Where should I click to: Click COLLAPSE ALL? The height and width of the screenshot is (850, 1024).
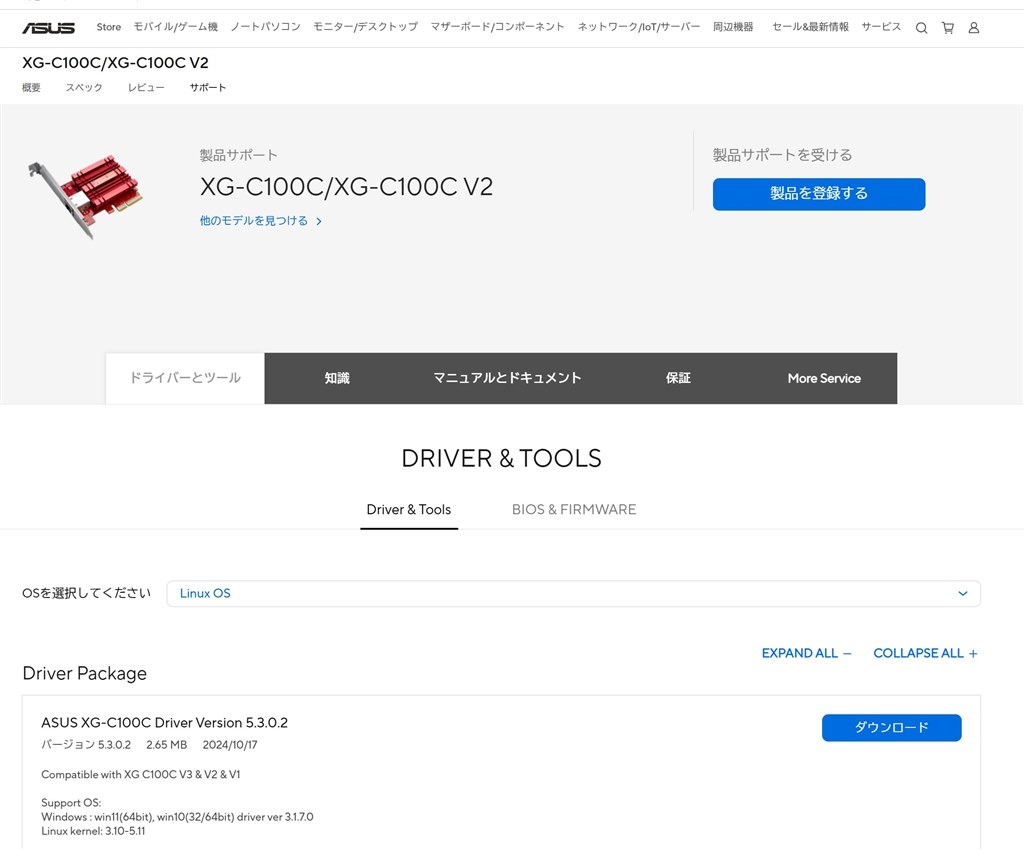[x=925, y=653]
